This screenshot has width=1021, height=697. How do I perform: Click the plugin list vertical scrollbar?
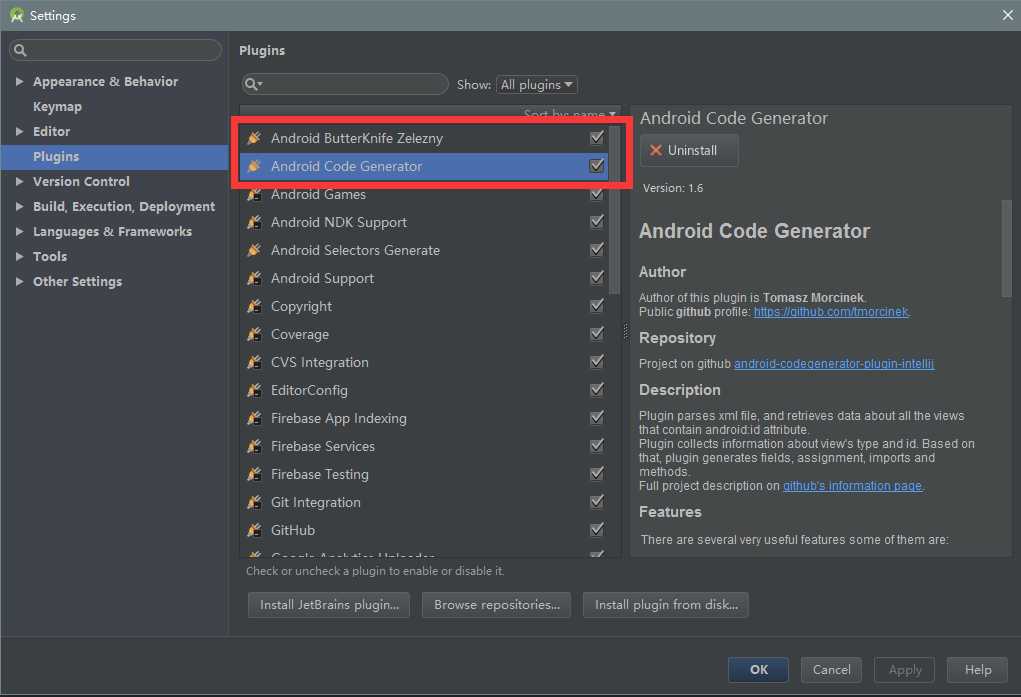coord(614,210)
